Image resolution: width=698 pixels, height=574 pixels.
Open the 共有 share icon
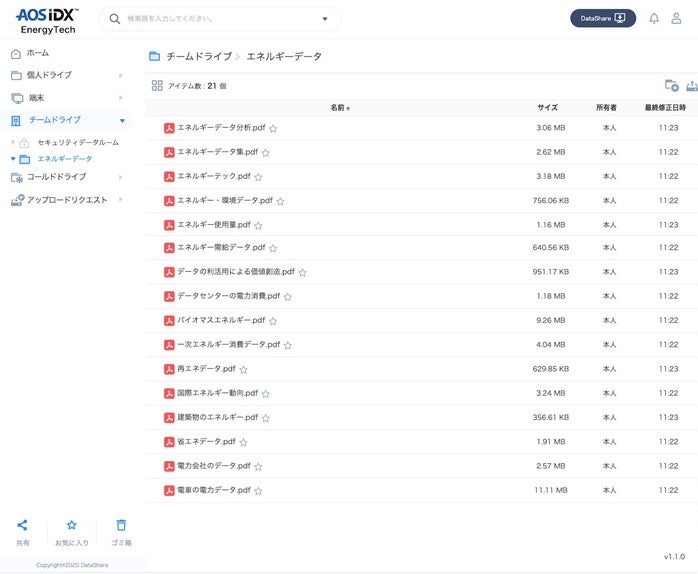[22, 525]
